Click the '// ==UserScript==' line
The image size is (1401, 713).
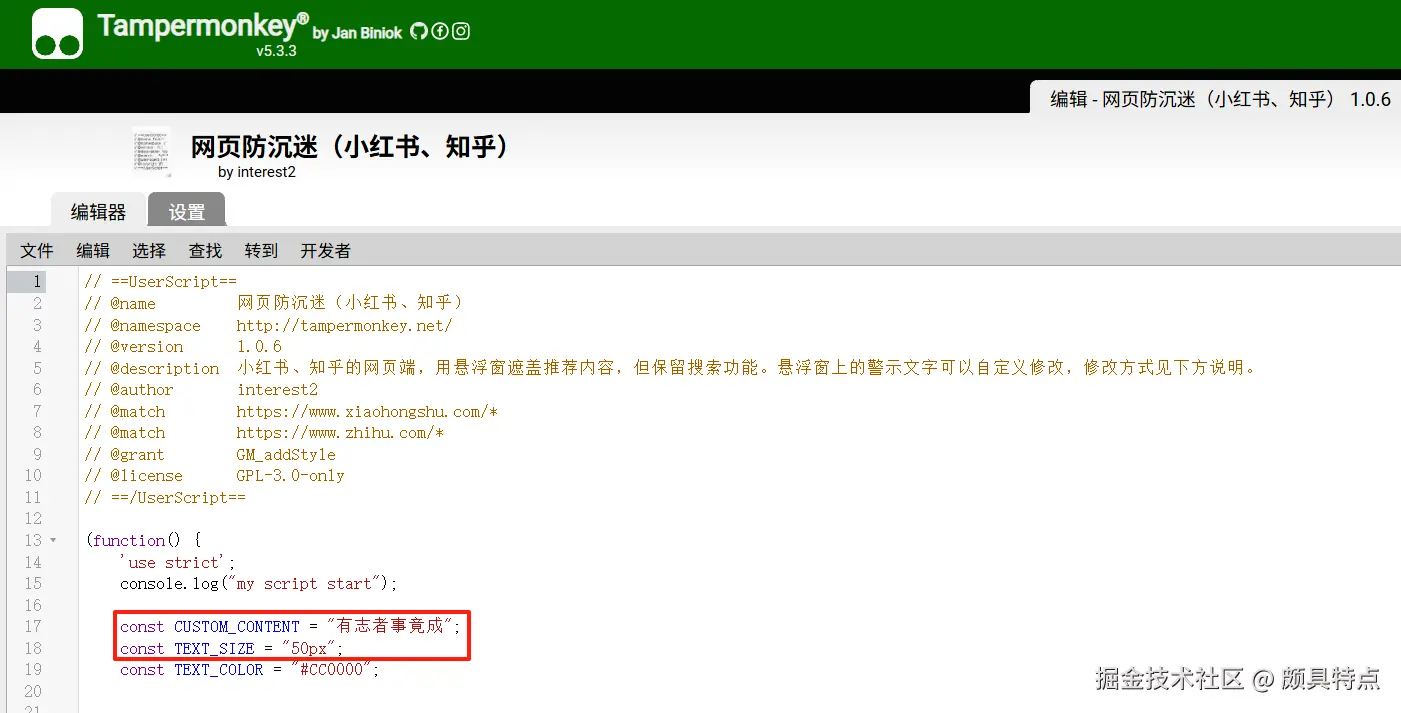coord(160,282)
